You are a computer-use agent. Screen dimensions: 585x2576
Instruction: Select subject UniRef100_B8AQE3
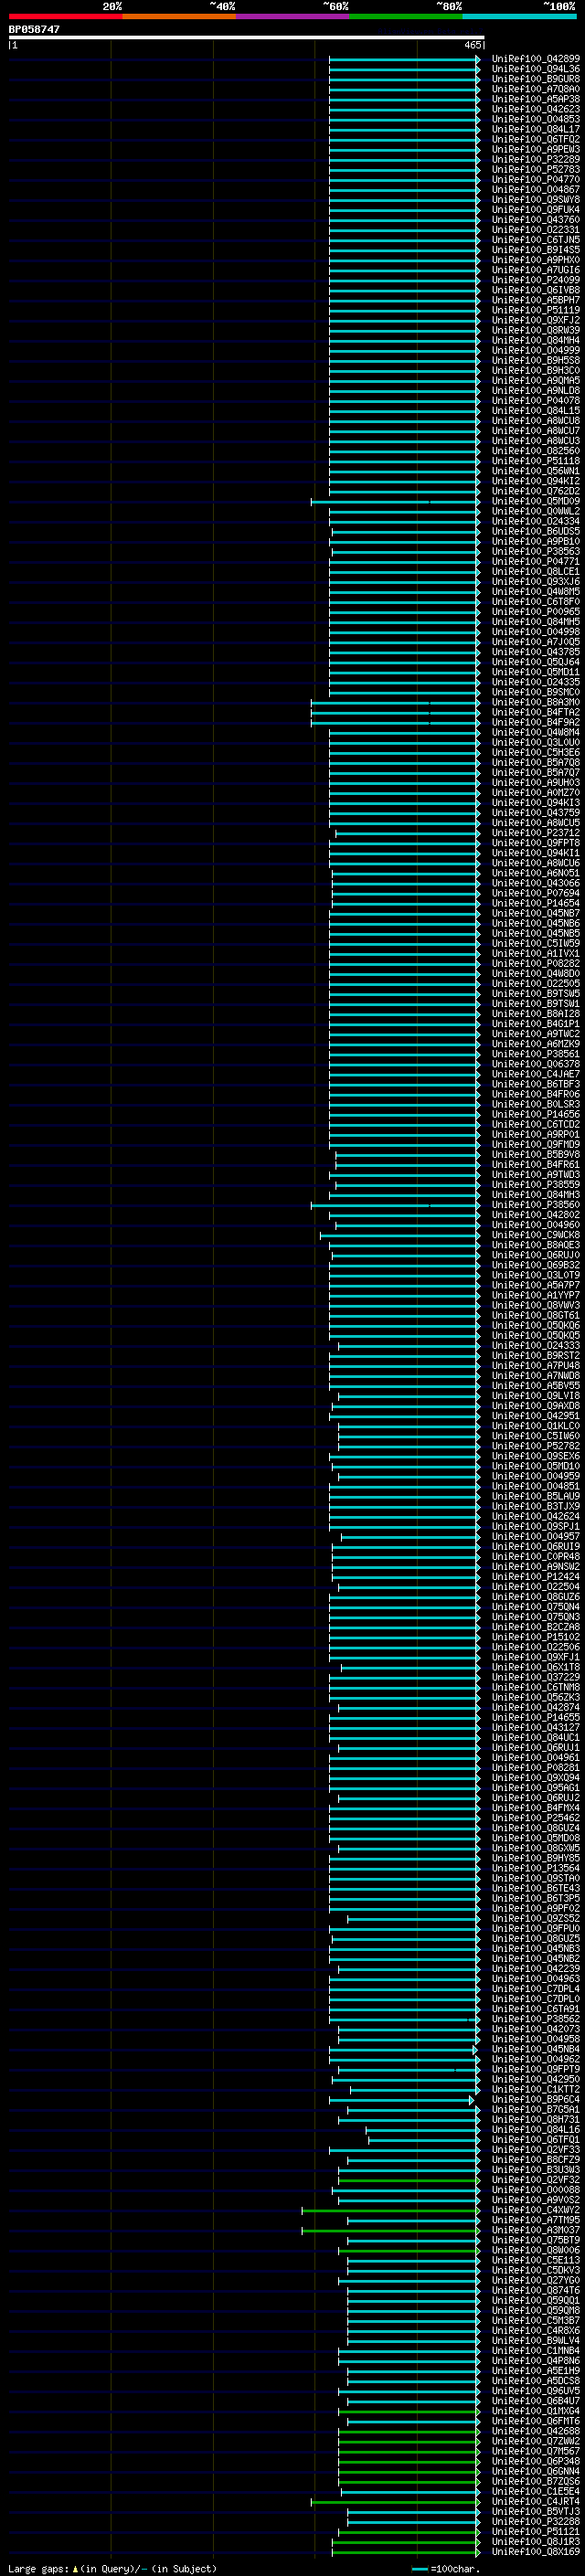click(535, 1245)
